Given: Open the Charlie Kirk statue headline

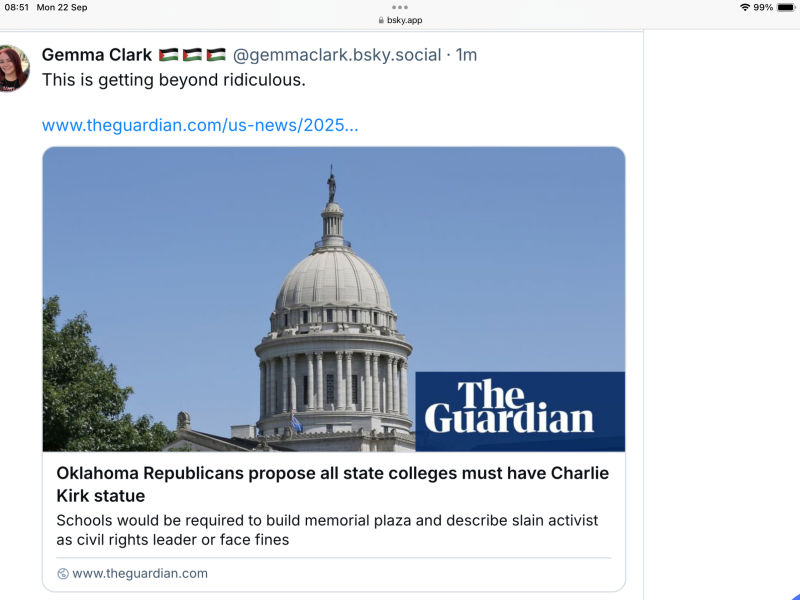Looking at the screenshot, I should coord(332,484).
